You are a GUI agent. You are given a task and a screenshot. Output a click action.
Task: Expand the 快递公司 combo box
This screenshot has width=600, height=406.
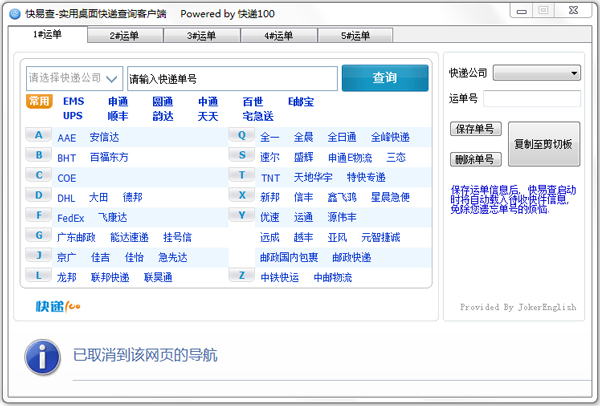point(537,73)
